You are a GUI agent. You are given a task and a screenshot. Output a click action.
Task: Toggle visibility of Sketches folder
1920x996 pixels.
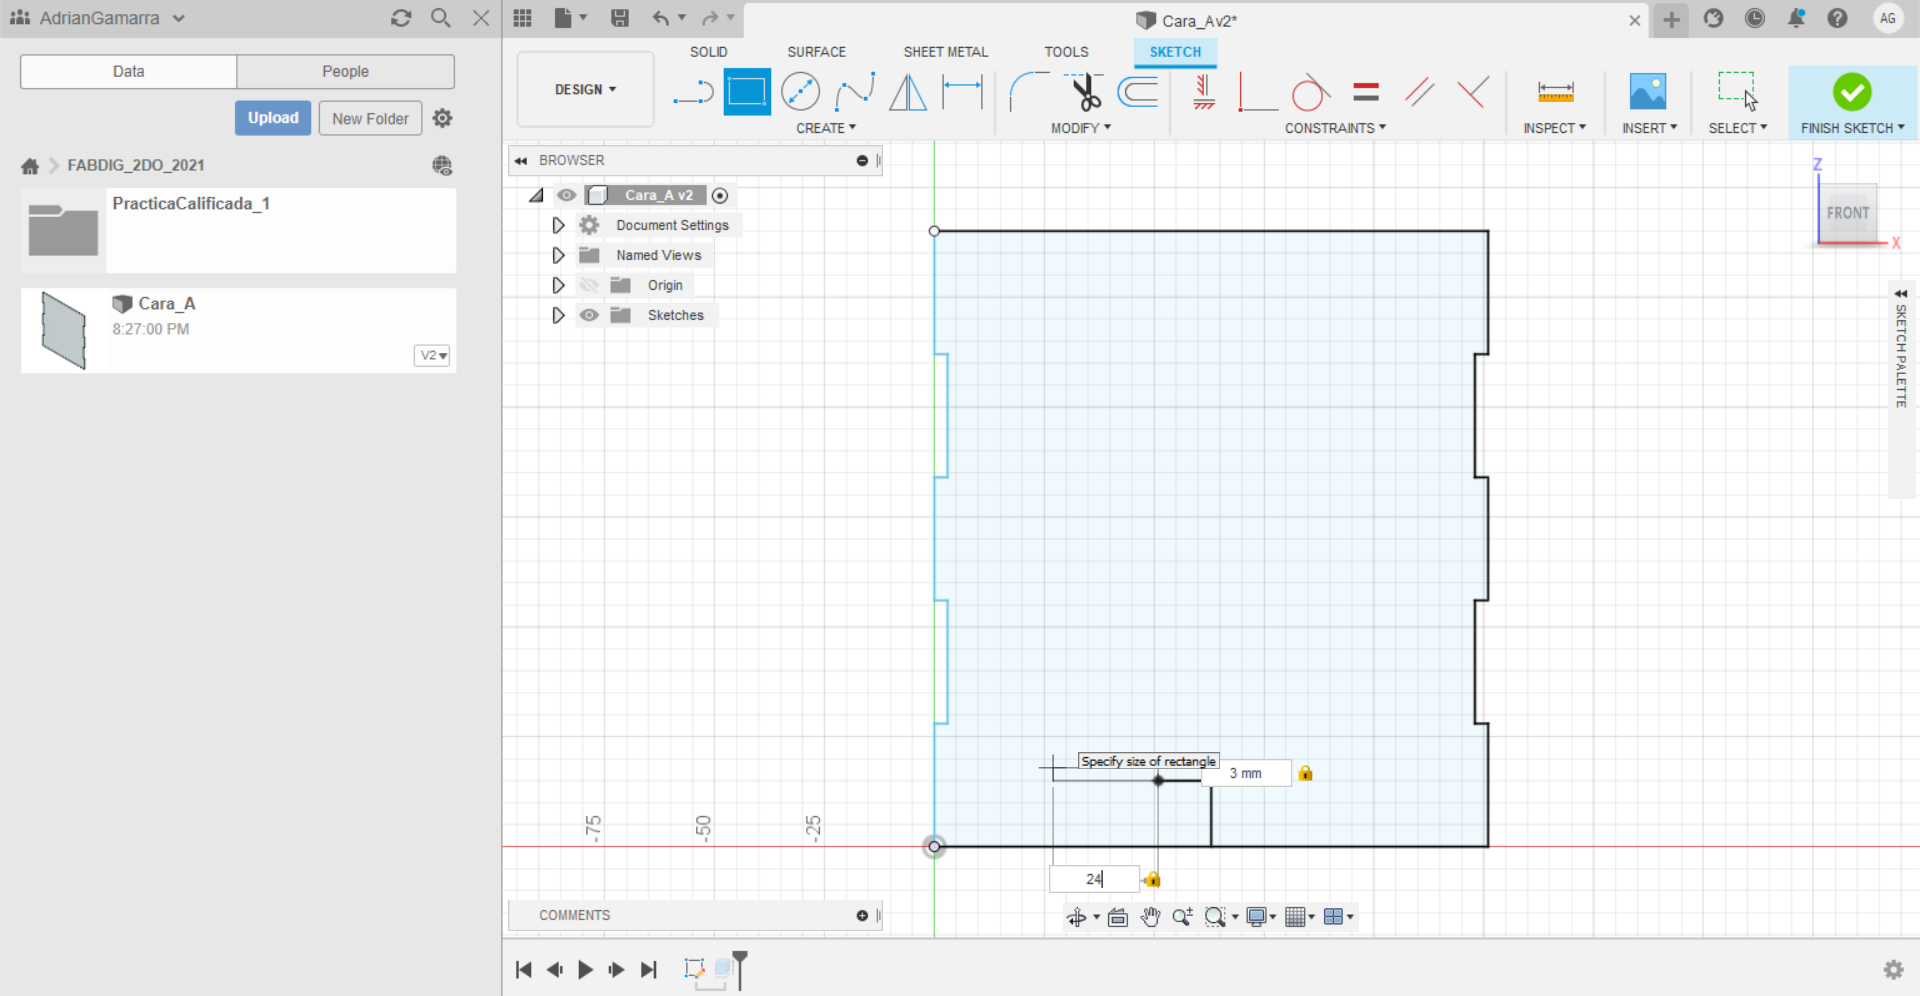pos(589,315)
